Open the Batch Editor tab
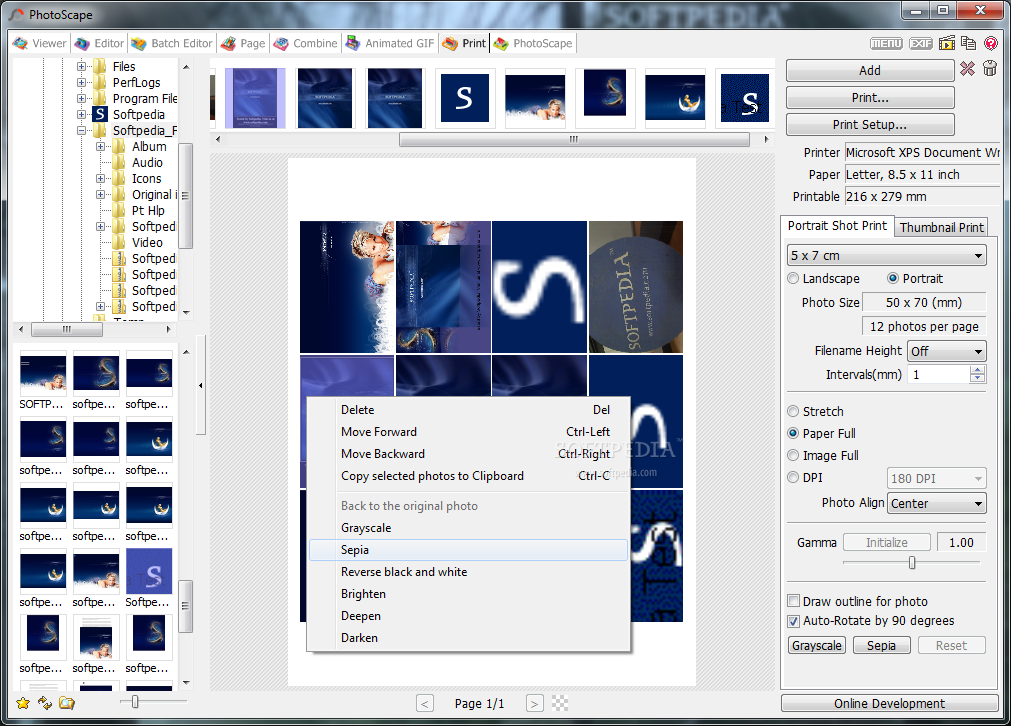Screen dimensions: 1011x726 (172, 43)
